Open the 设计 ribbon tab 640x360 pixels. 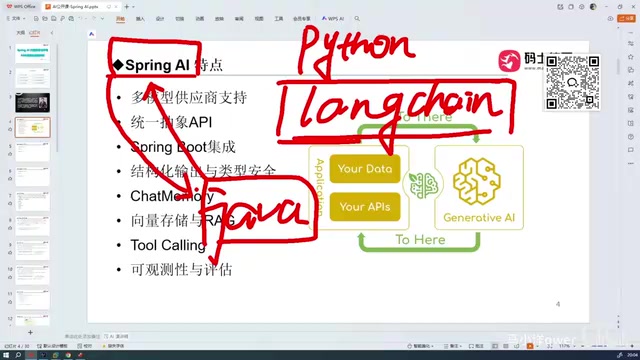(160, 19)
